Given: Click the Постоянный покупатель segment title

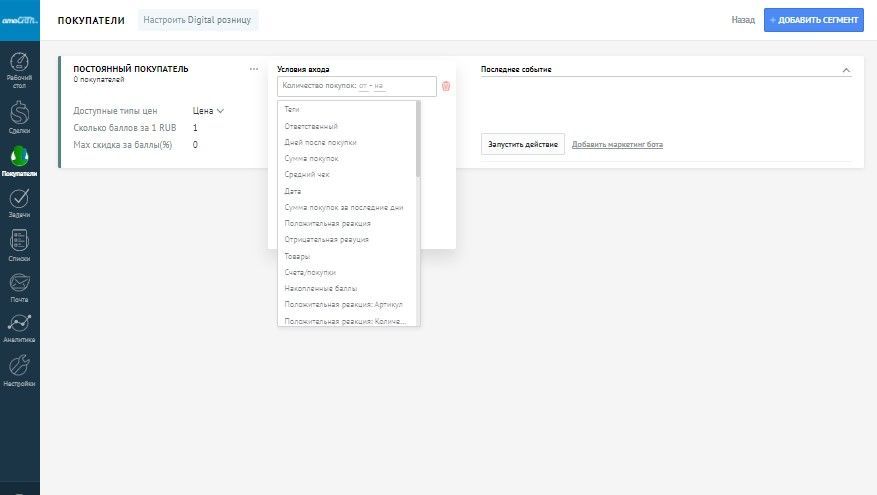Looking at the screenshot, I should [131, 69].
